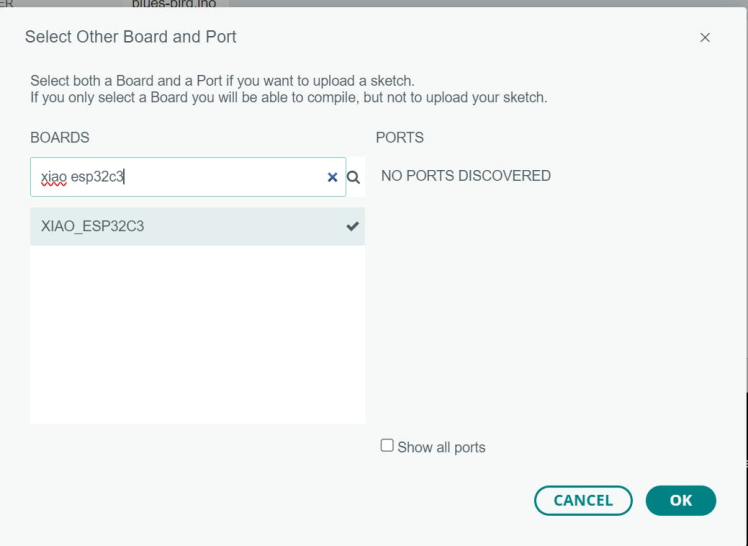
Task: Enable the Show all ports checkbox
Action: 387,446
